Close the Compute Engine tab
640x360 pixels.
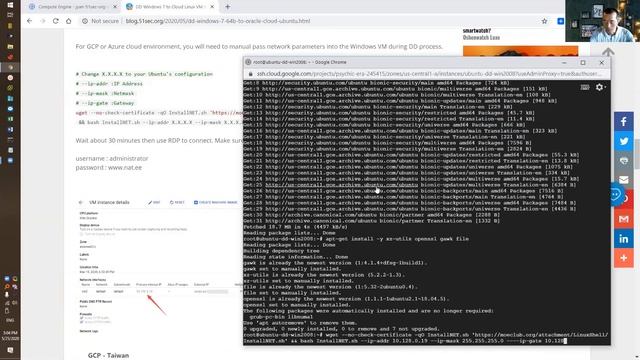tap(115, 7)
